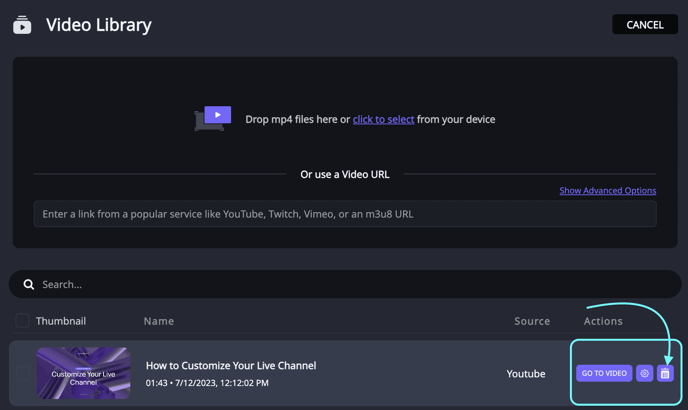Click the trash delete icon for video
Image resolution: width=688 pixels, height=410 pixels.
pyautogui.click(x=665, y=374)
